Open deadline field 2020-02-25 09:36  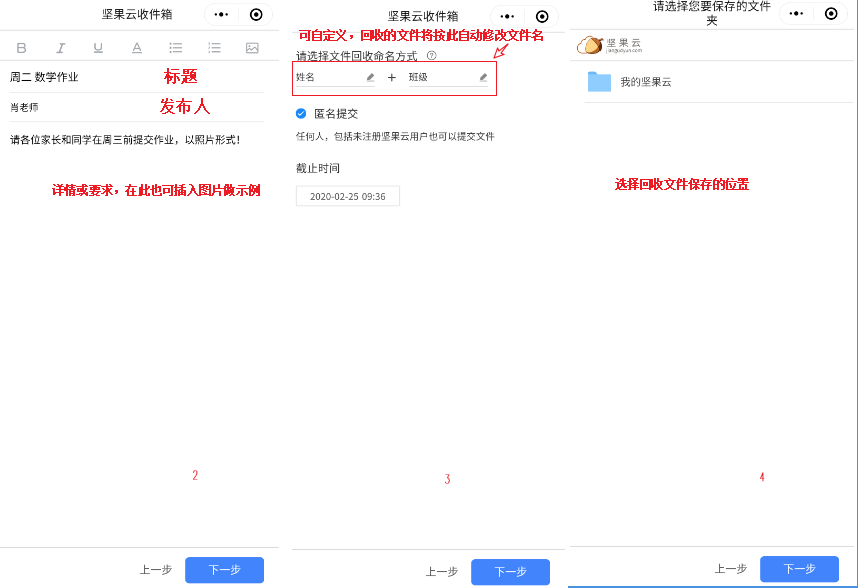[x=347, y=196]
